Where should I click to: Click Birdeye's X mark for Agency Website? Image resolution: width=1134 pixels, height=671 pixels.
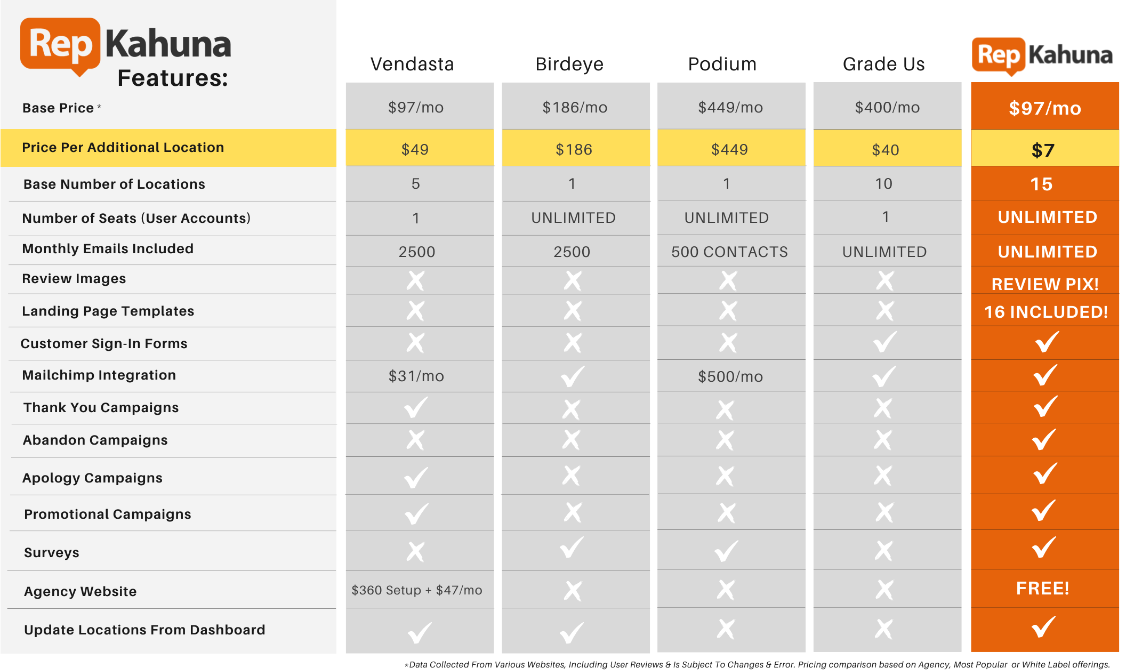(x=573, y=591)
